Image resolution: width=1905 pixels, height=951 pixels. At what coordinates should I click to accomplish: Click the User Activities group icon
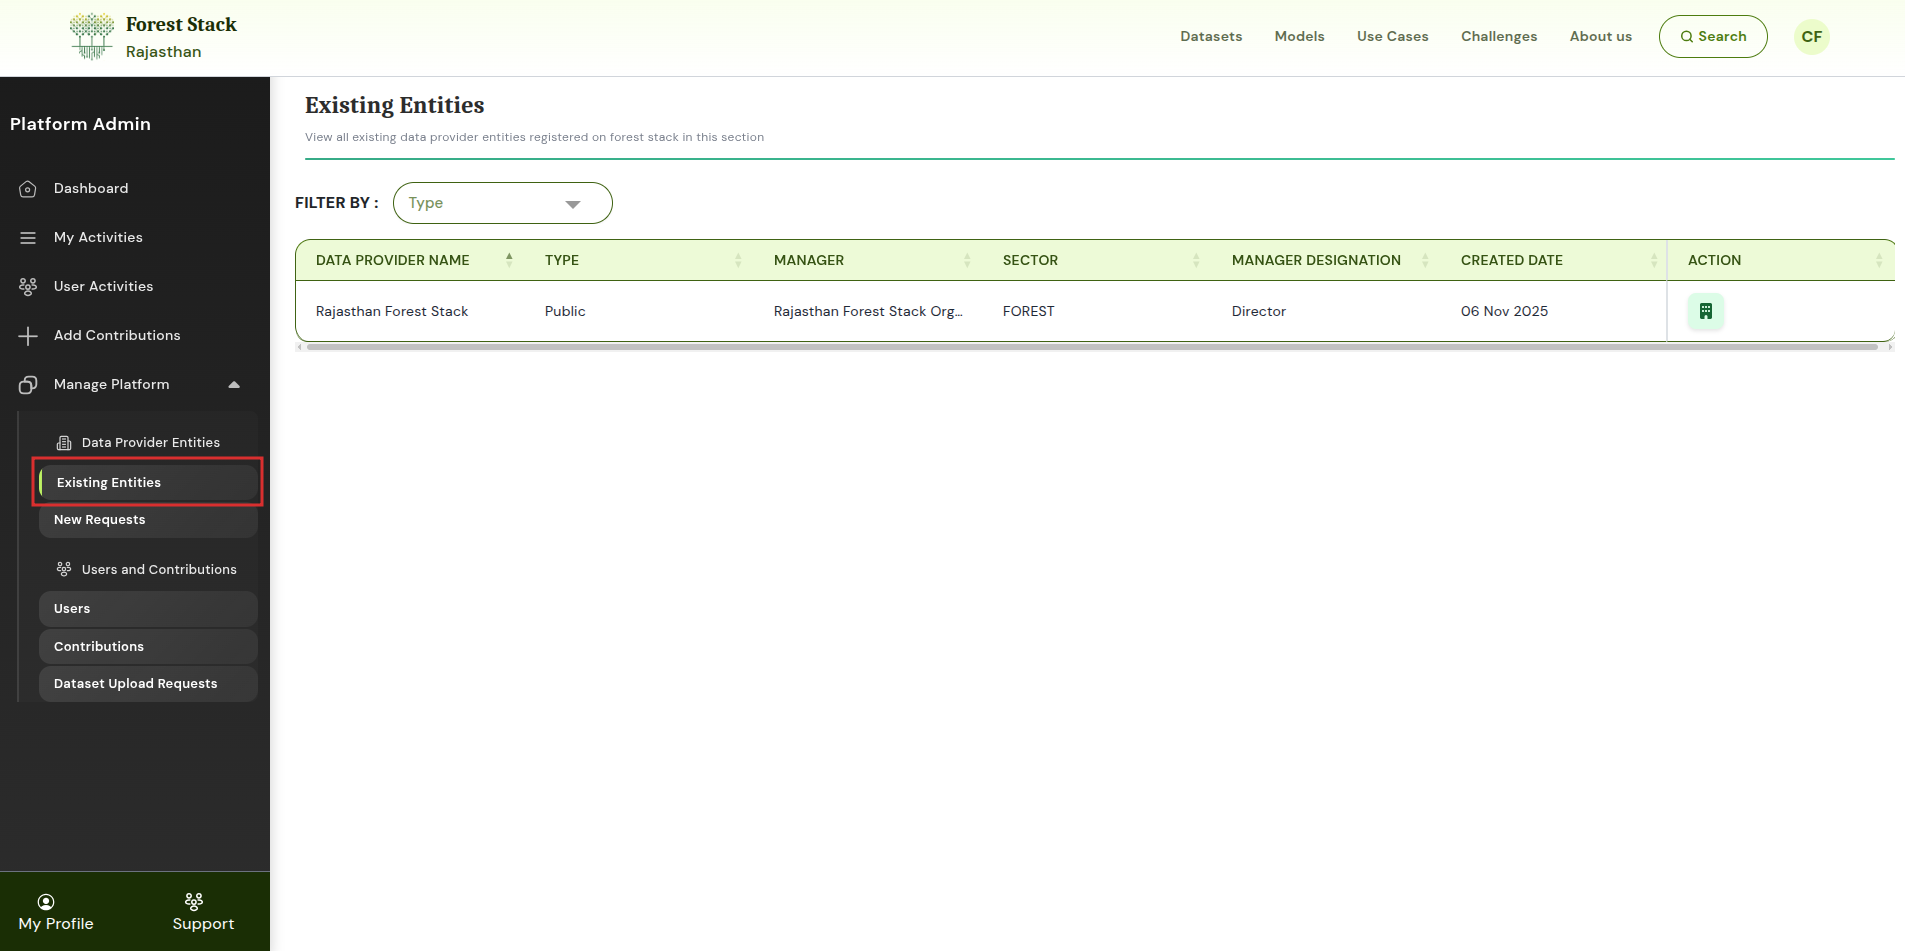coord(28,287)
